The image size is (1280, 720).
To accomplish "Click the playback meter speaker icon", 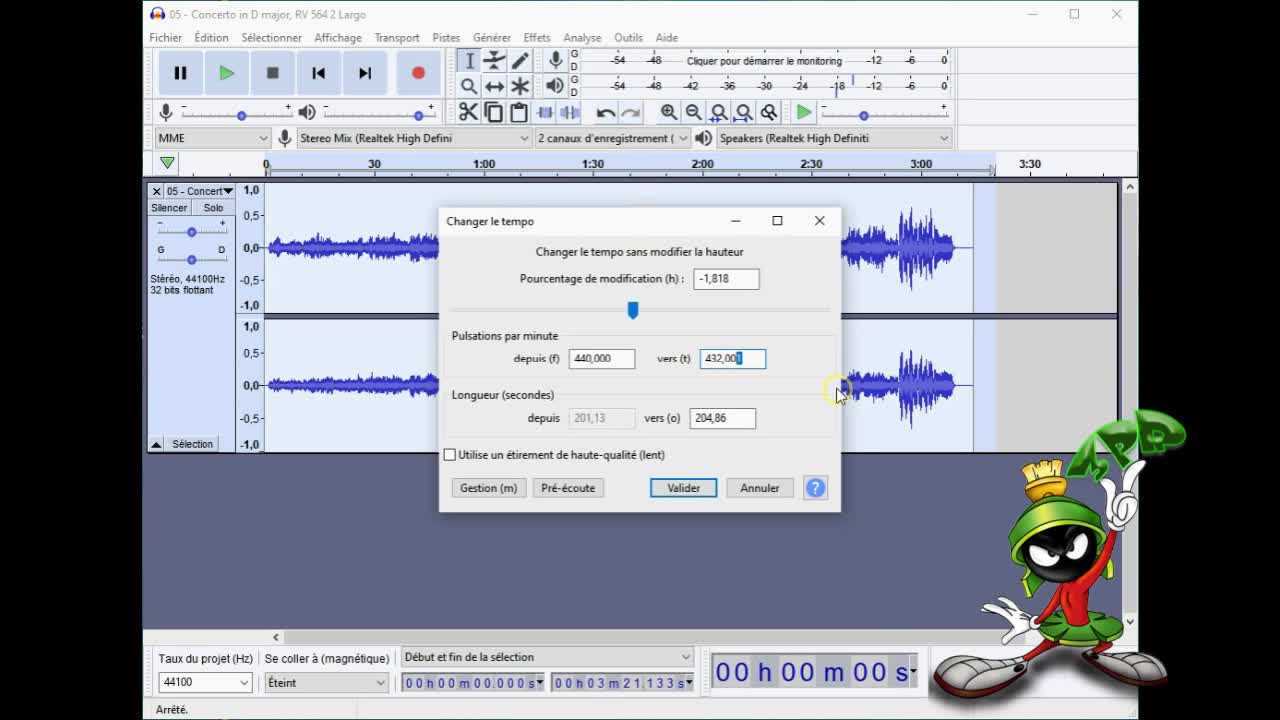I will (x=555, y=86).
